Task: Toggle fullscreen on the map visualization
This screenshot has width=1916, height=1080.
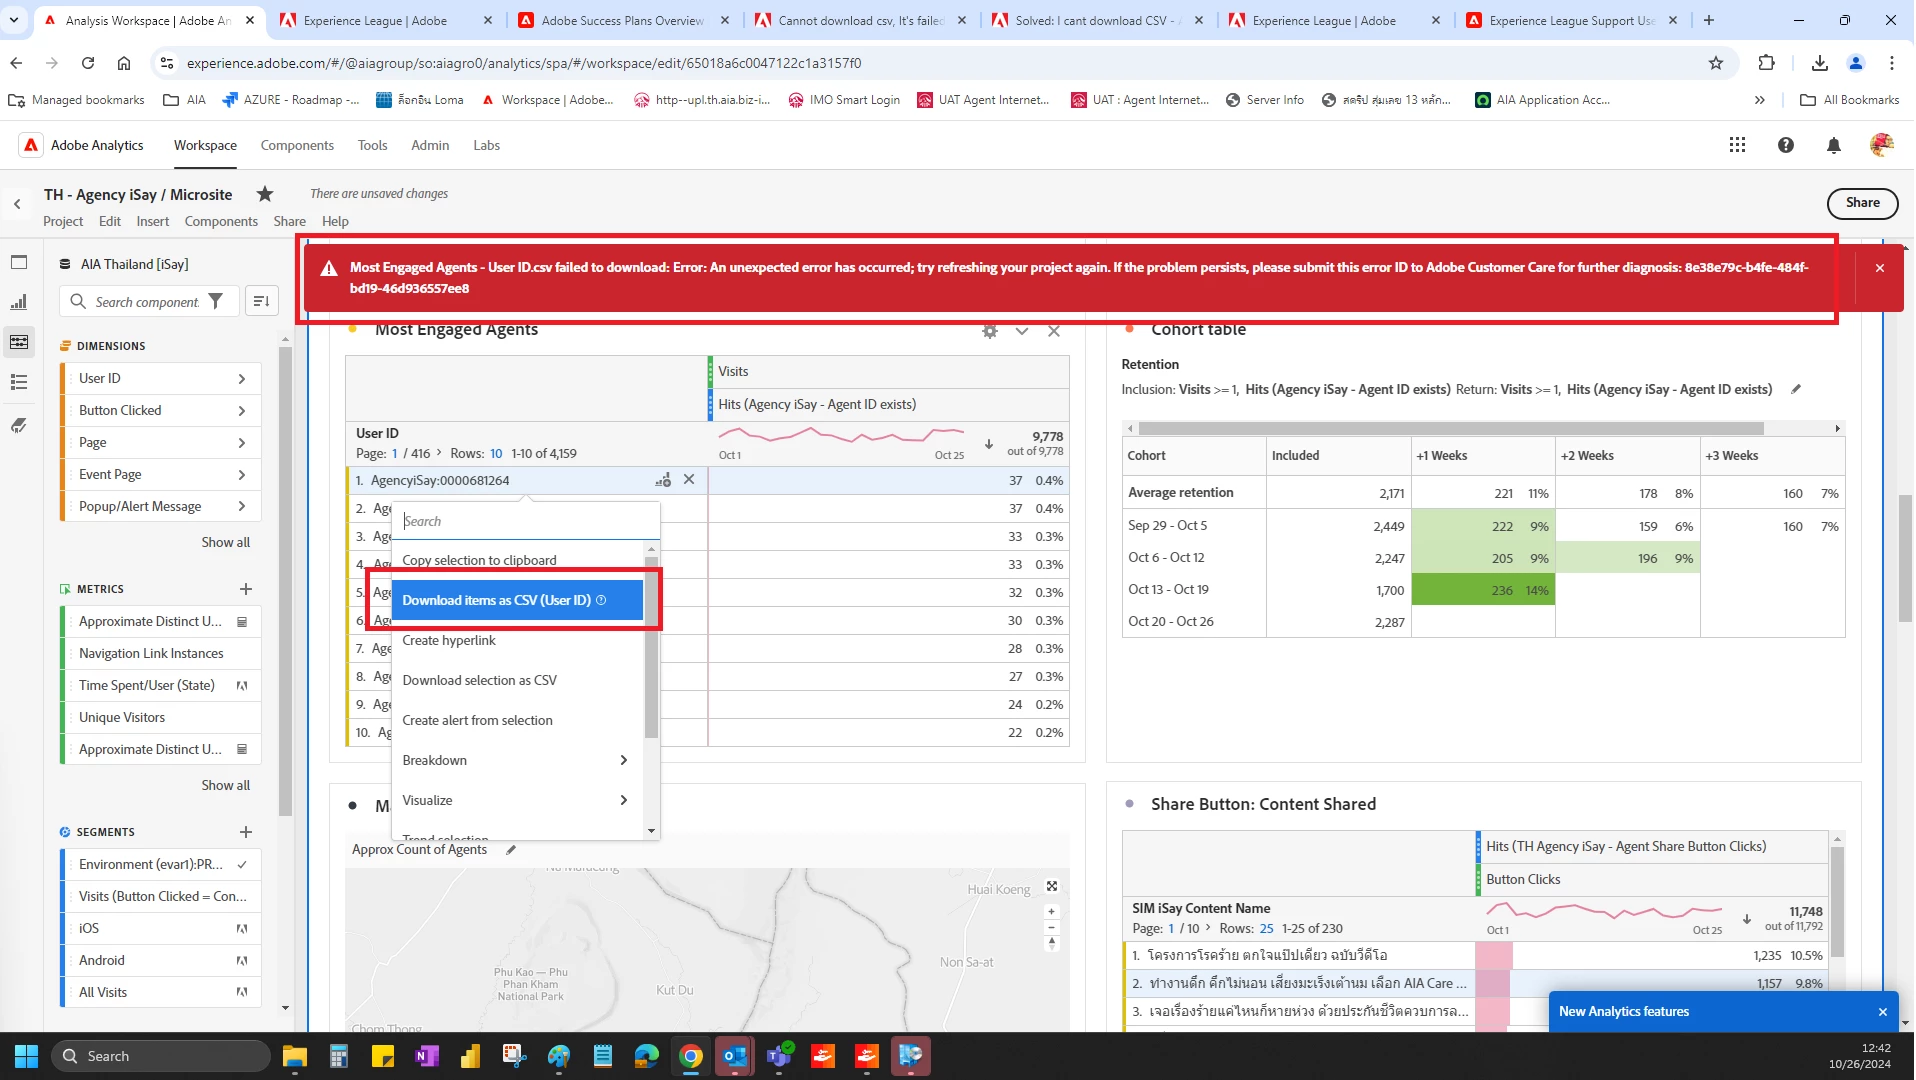Action: tap(1052, 886)
